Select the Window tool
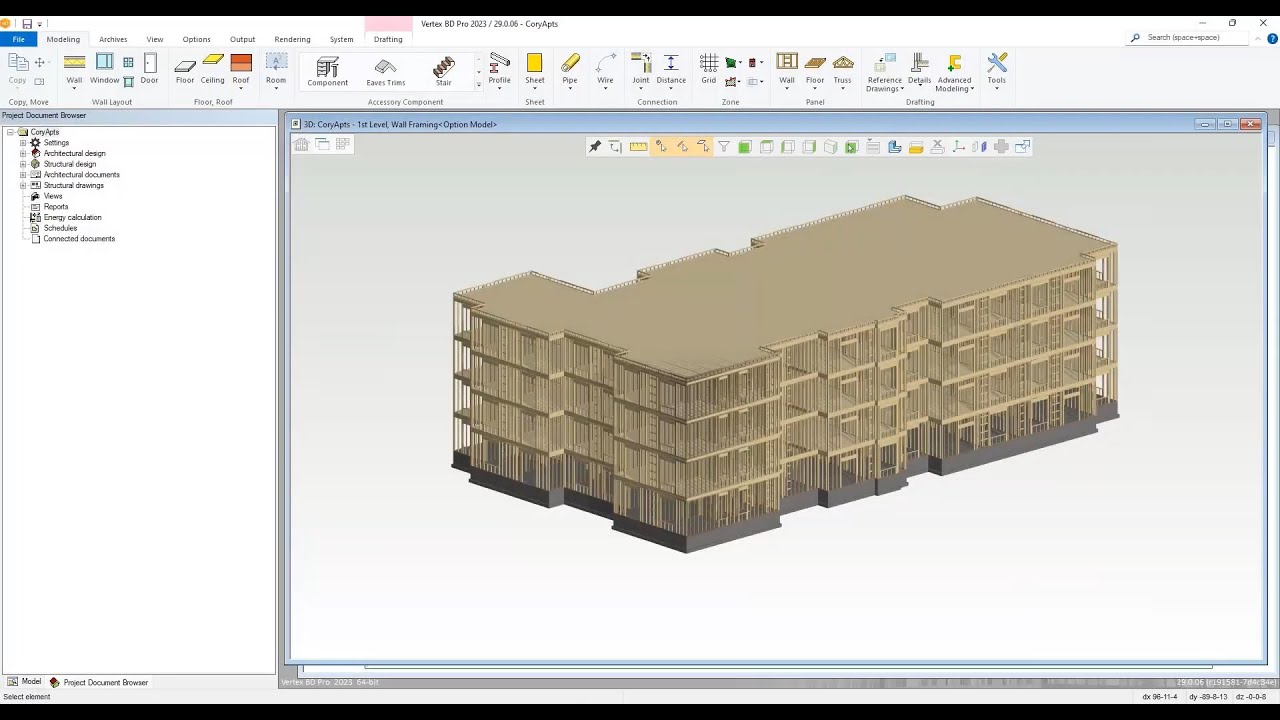 [x=104, y=68]
